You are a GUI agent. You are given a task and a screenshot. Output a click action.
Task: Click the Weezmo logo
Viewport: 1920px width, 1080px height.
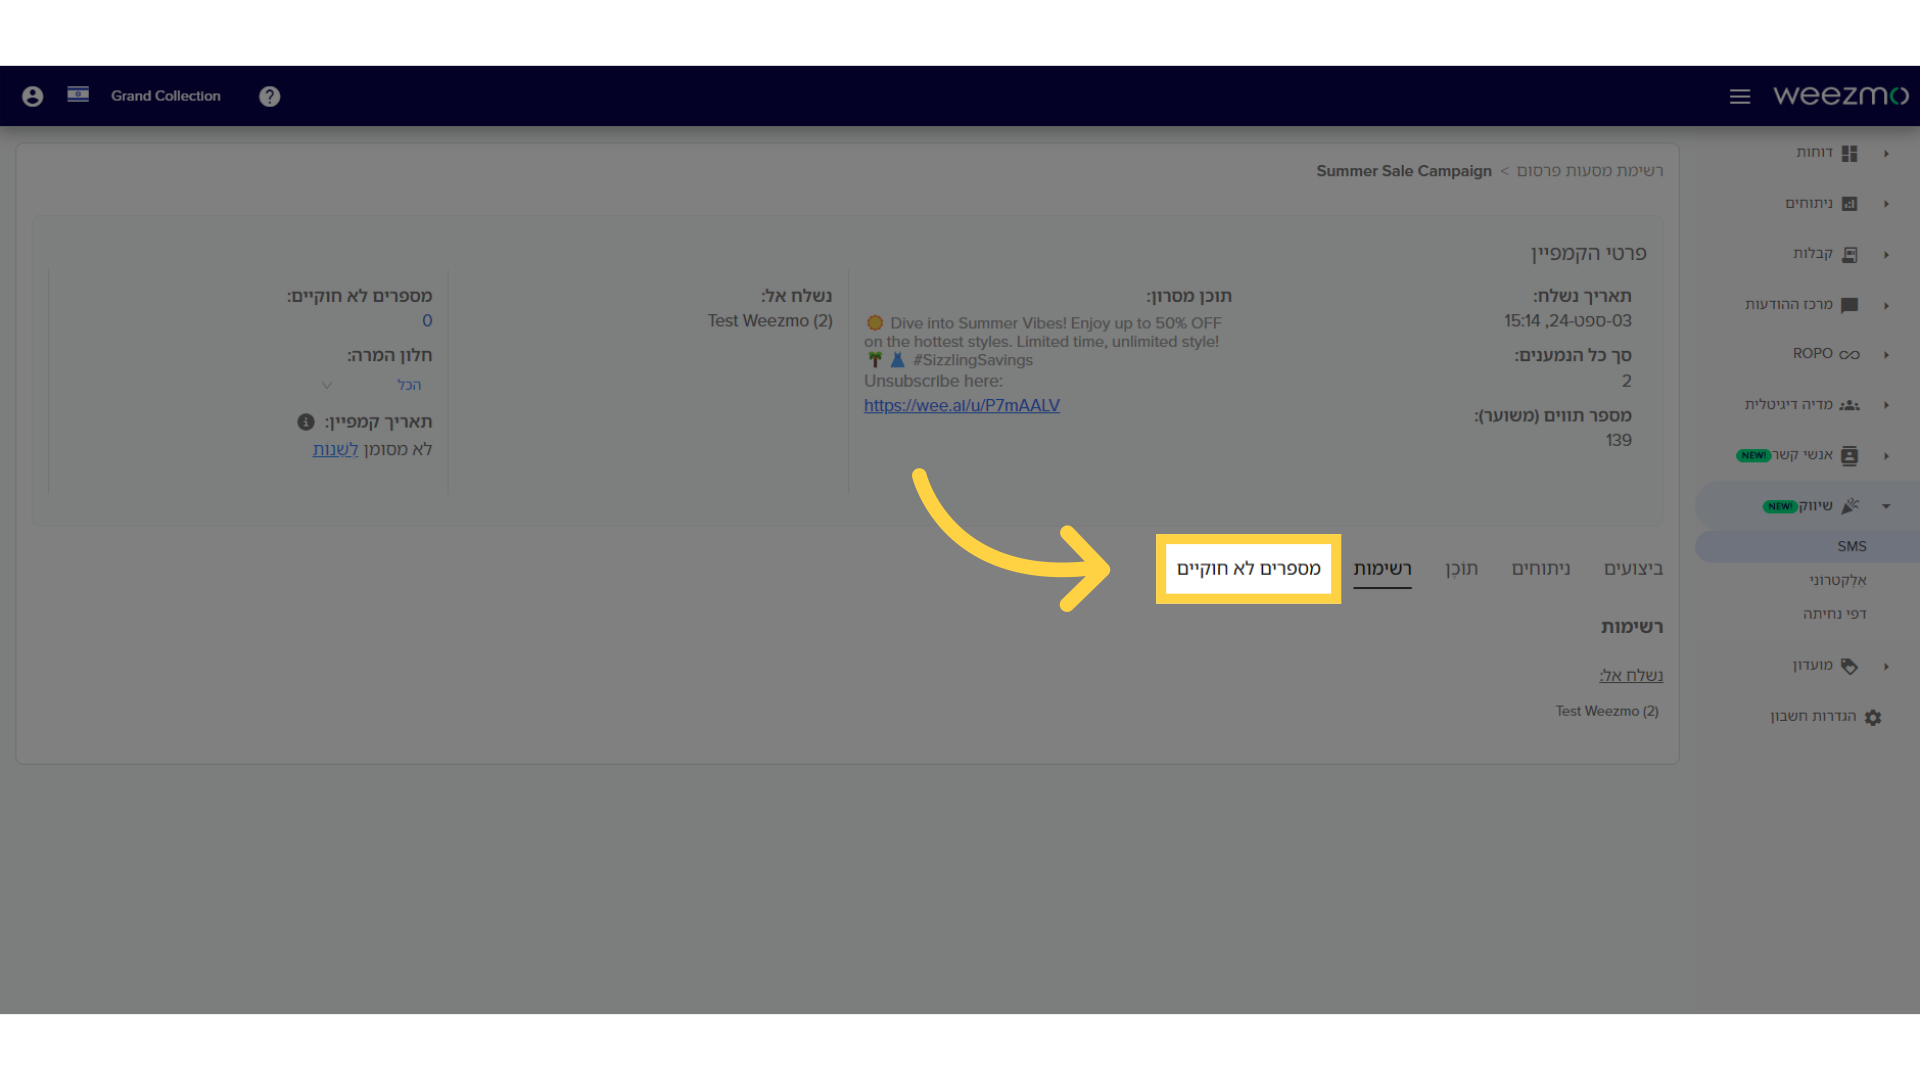(1841, 95)
